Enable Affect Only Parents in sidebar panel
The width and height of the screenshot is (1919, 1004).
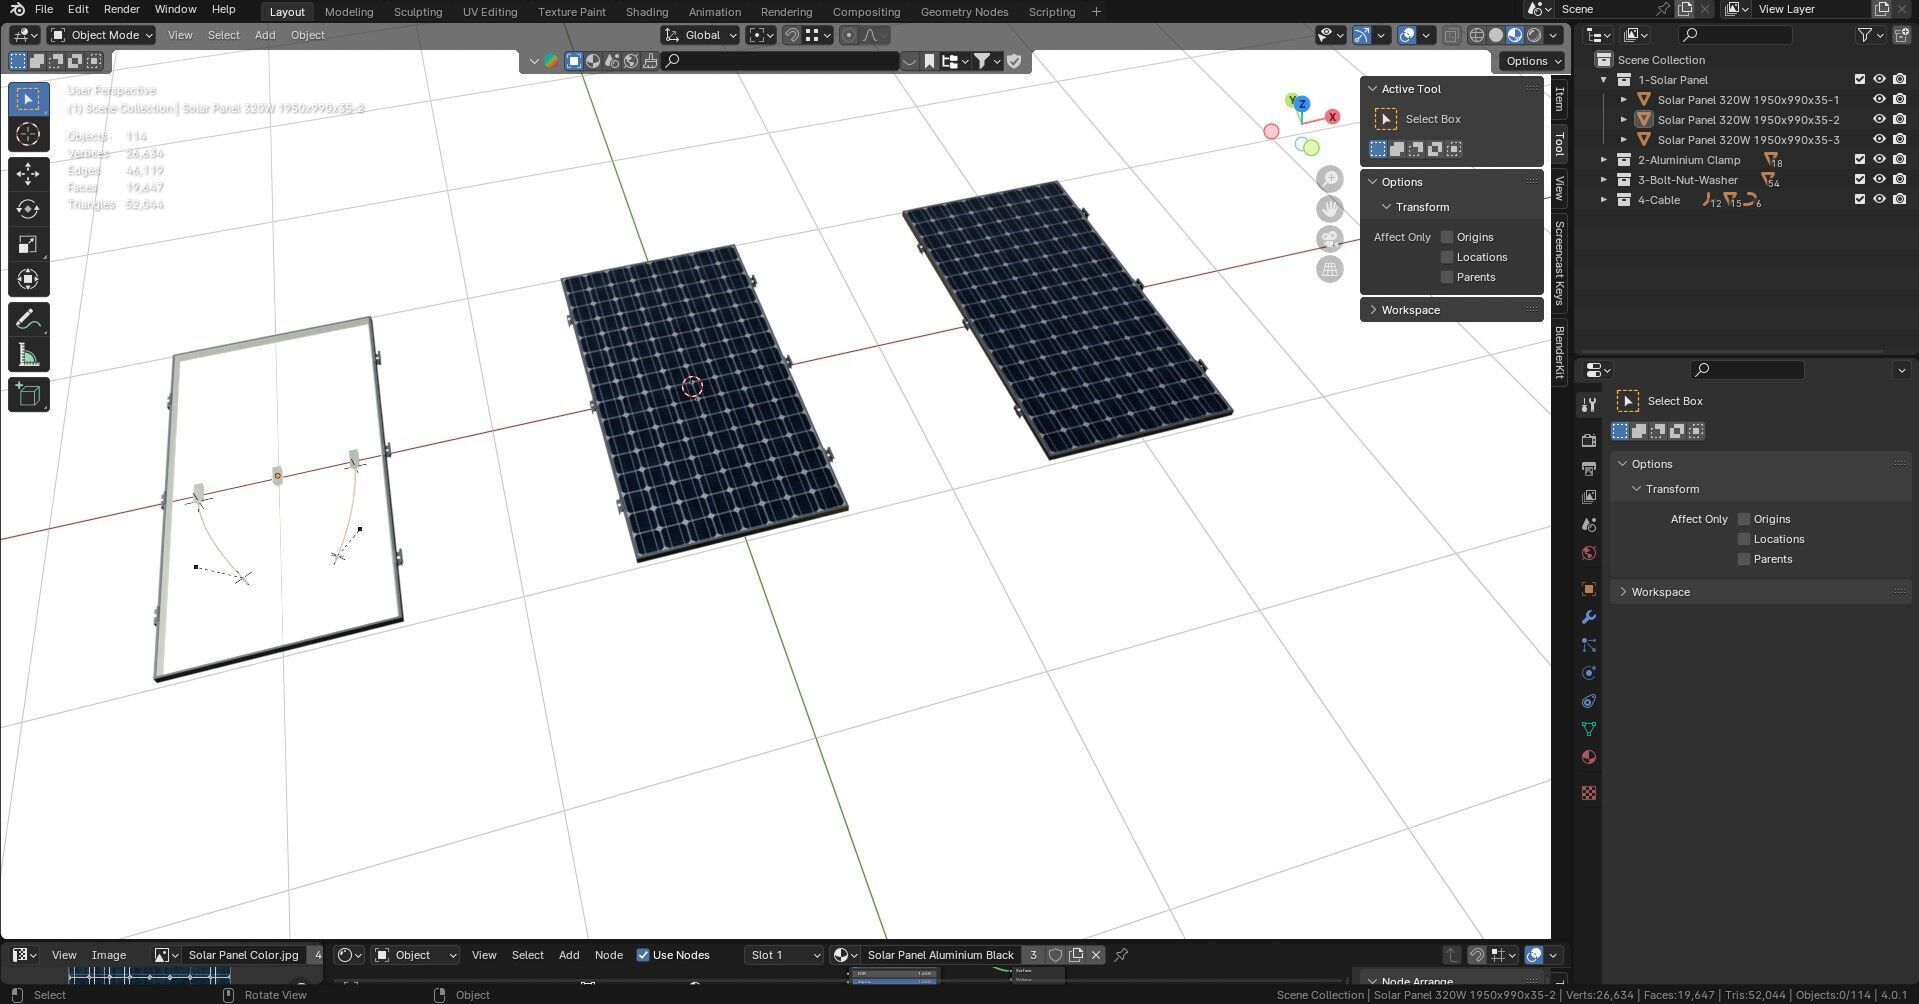coord(1446,277)
